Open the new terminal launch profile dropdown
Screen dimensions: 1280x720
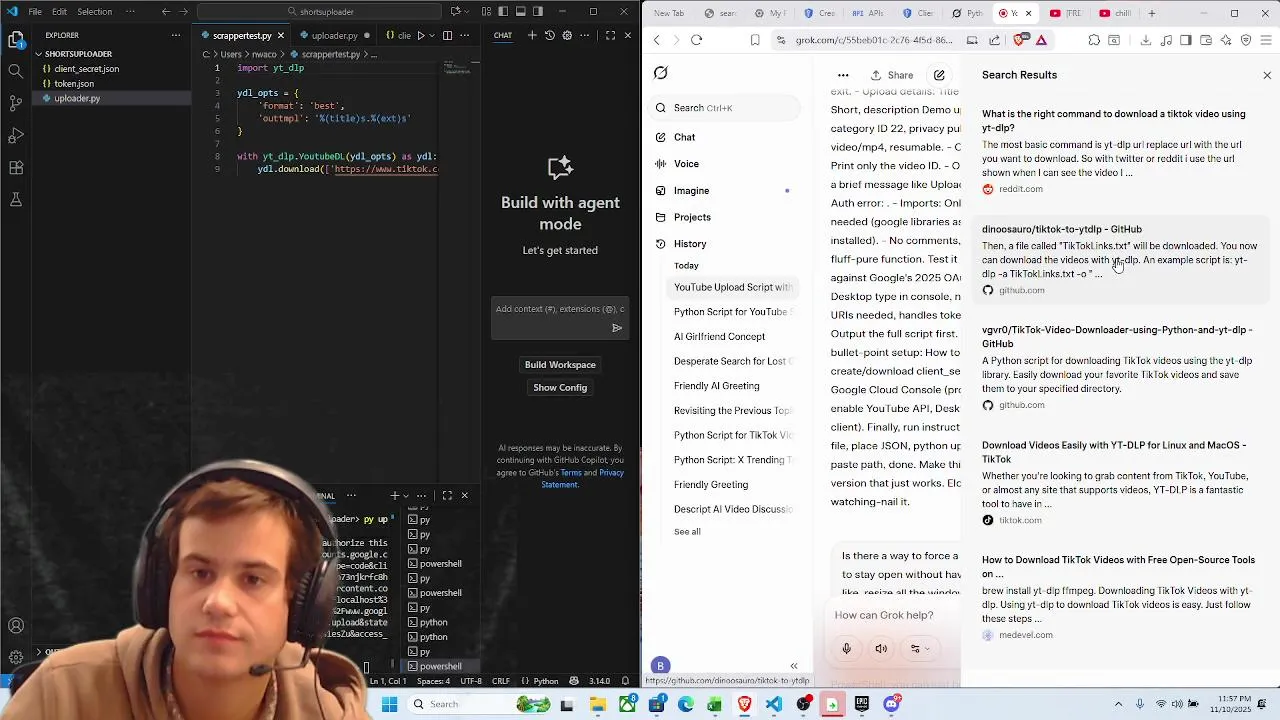click(406, 495)
